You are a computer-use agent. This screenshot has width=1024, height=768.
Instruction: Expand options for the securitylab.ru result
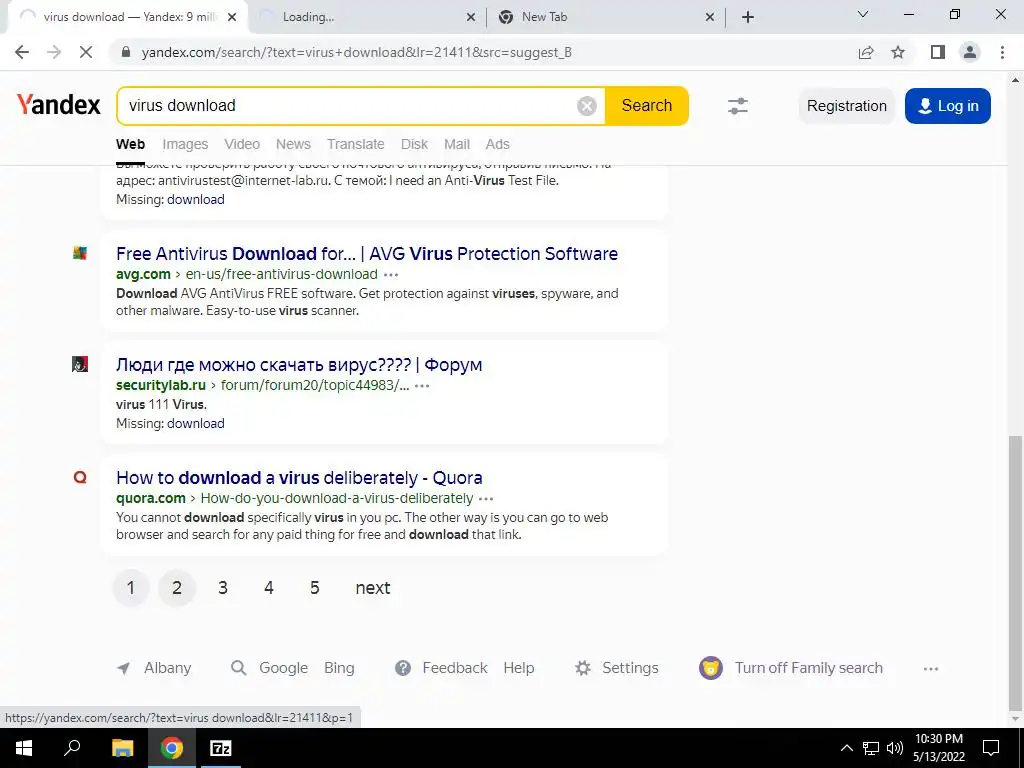point(423,386)
